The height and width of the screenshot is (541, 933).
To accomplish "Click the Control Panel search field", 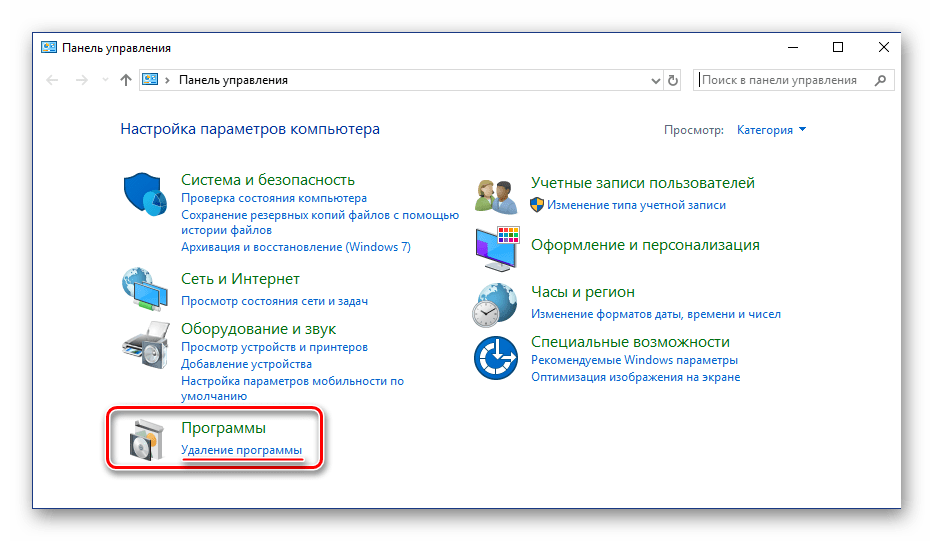I will pos(779,80).
